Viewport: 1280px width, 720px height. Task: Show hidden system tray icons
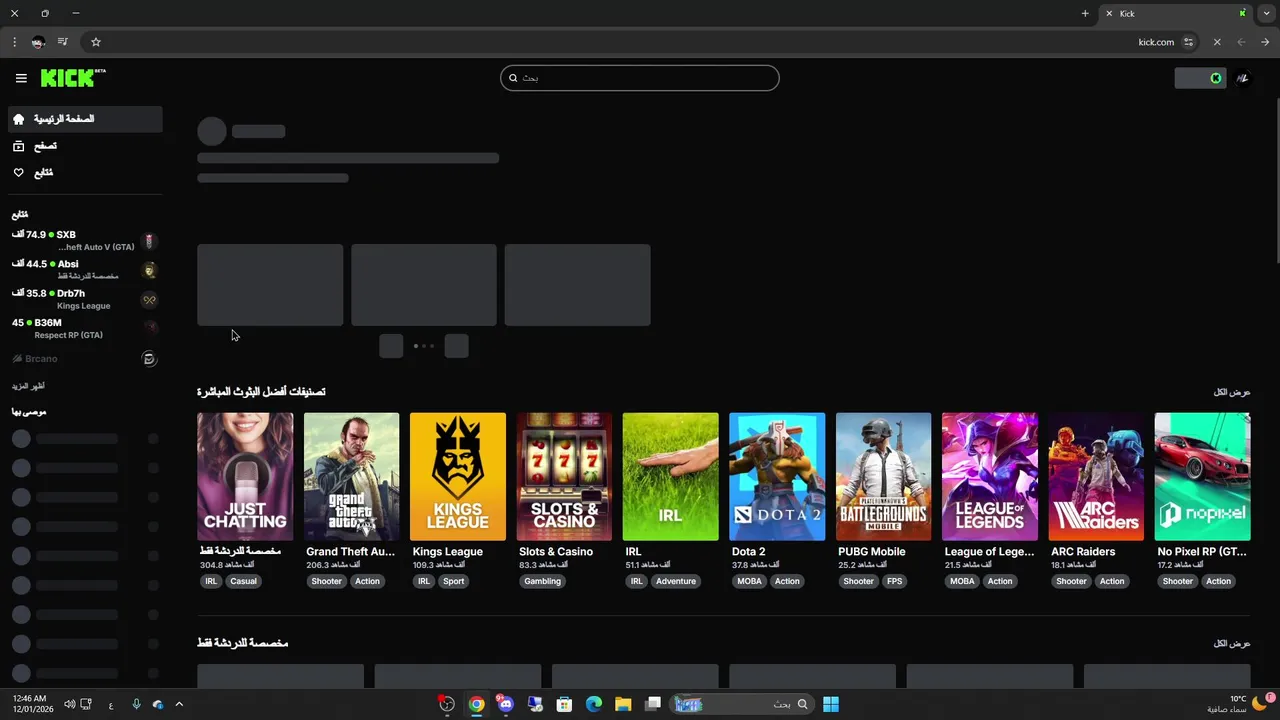point(179,704)
